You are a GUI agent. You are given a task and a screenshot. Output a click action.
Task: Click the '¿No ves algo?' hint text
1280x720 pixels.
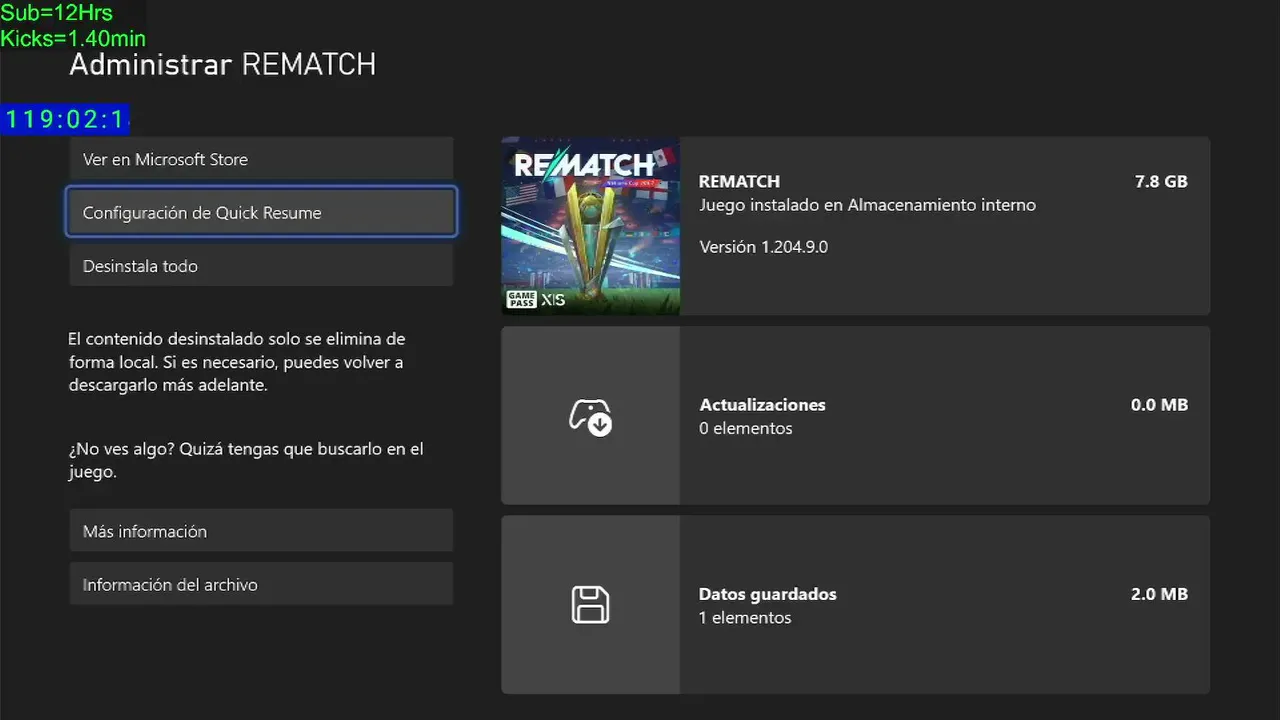click(246, 460)
